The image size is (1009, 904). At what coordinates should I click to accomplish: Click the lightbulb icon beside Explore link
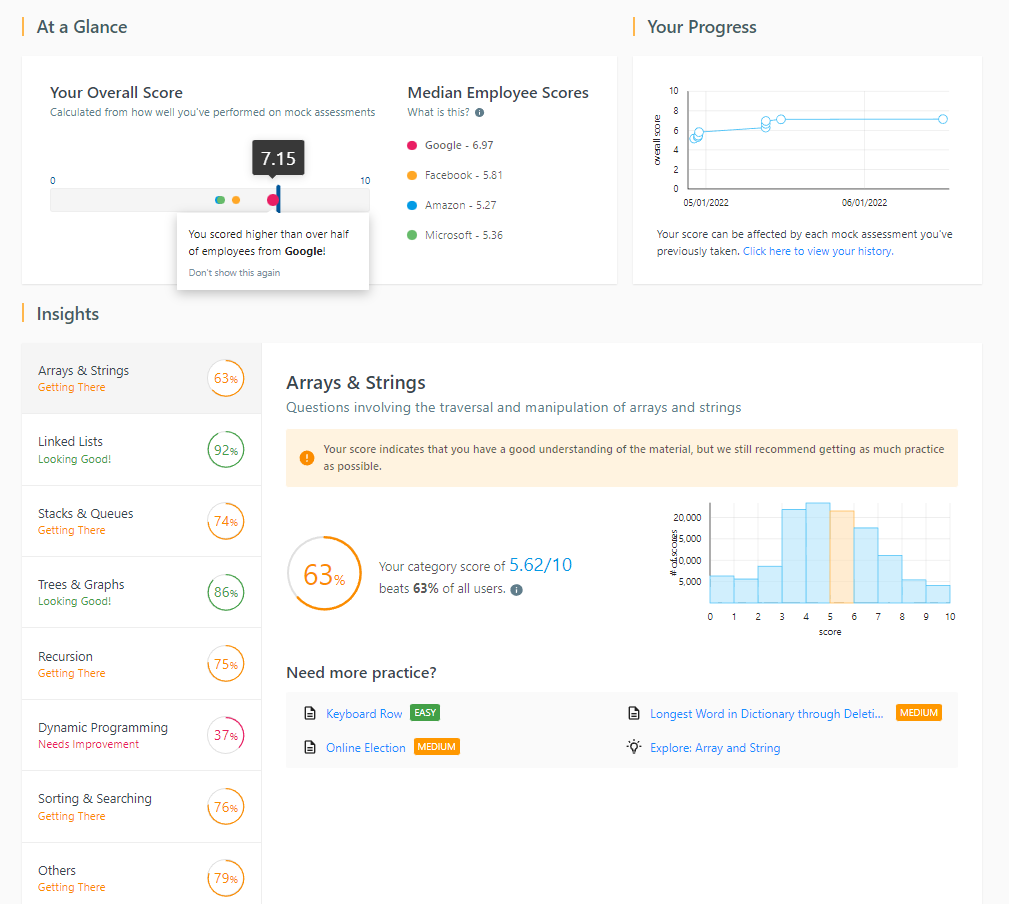633,747
